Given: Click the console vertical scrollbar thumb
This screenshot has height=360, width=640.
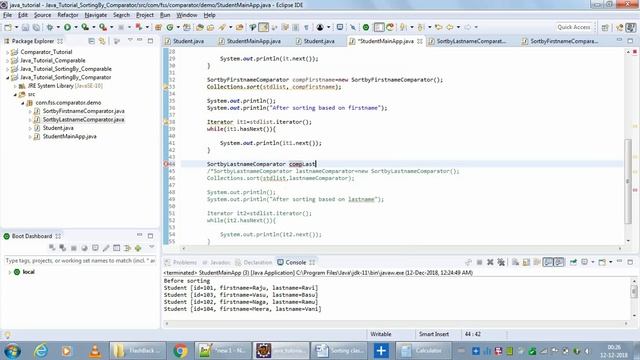Looking at the screenshot, I should [634, 291].
